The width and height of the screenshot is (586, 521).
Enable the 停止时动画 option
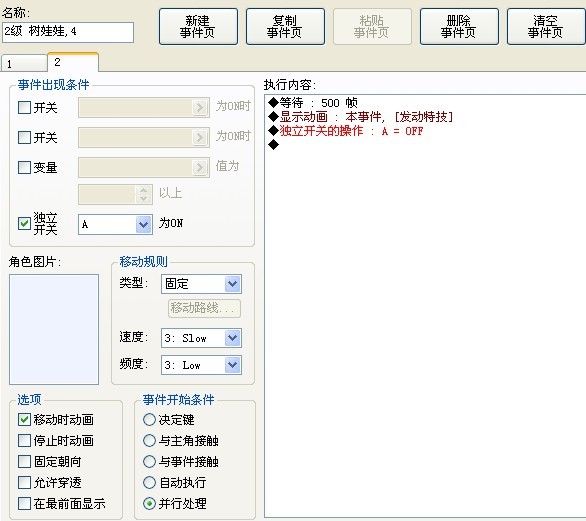tap(24, 440)
